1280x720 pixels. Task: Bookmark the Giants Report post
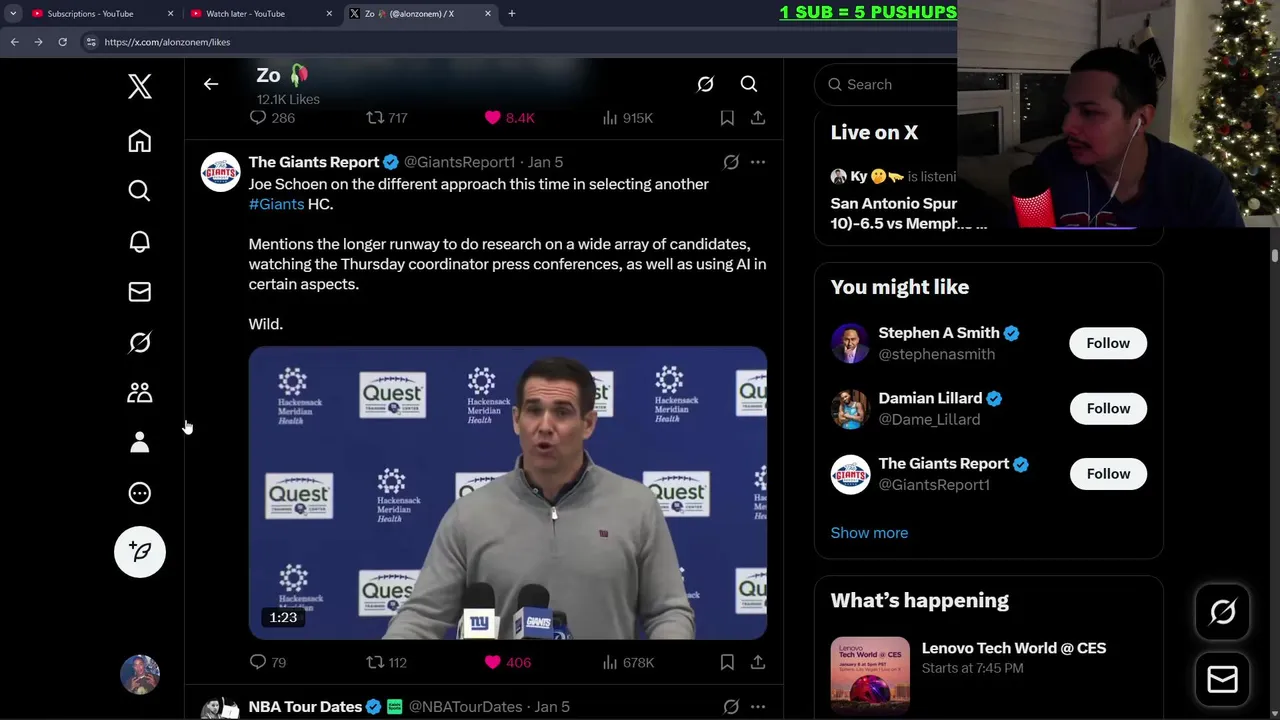pyautogui.click(x=727, y=662)
